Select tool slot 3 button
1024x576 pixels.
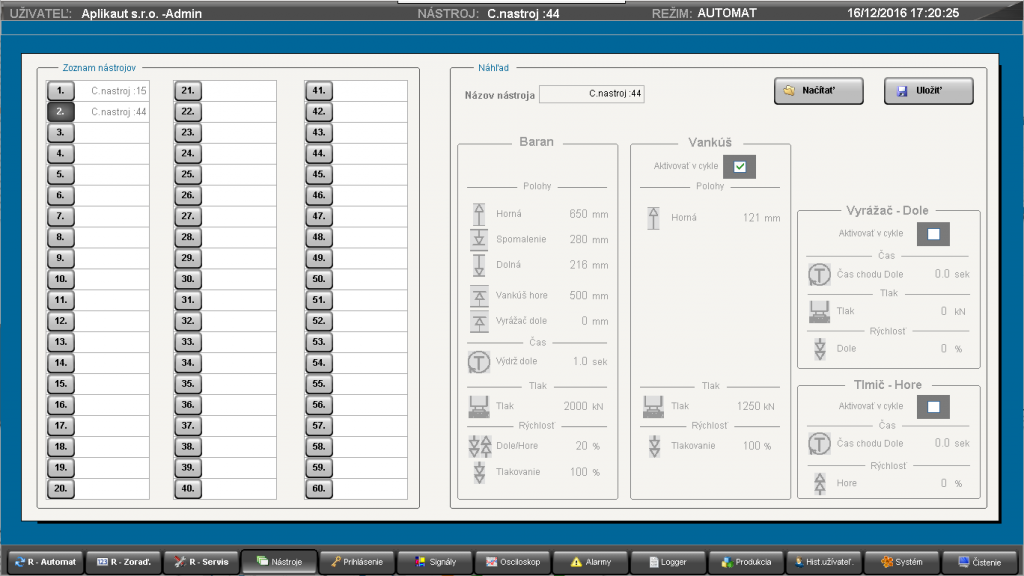coord(60,133)
